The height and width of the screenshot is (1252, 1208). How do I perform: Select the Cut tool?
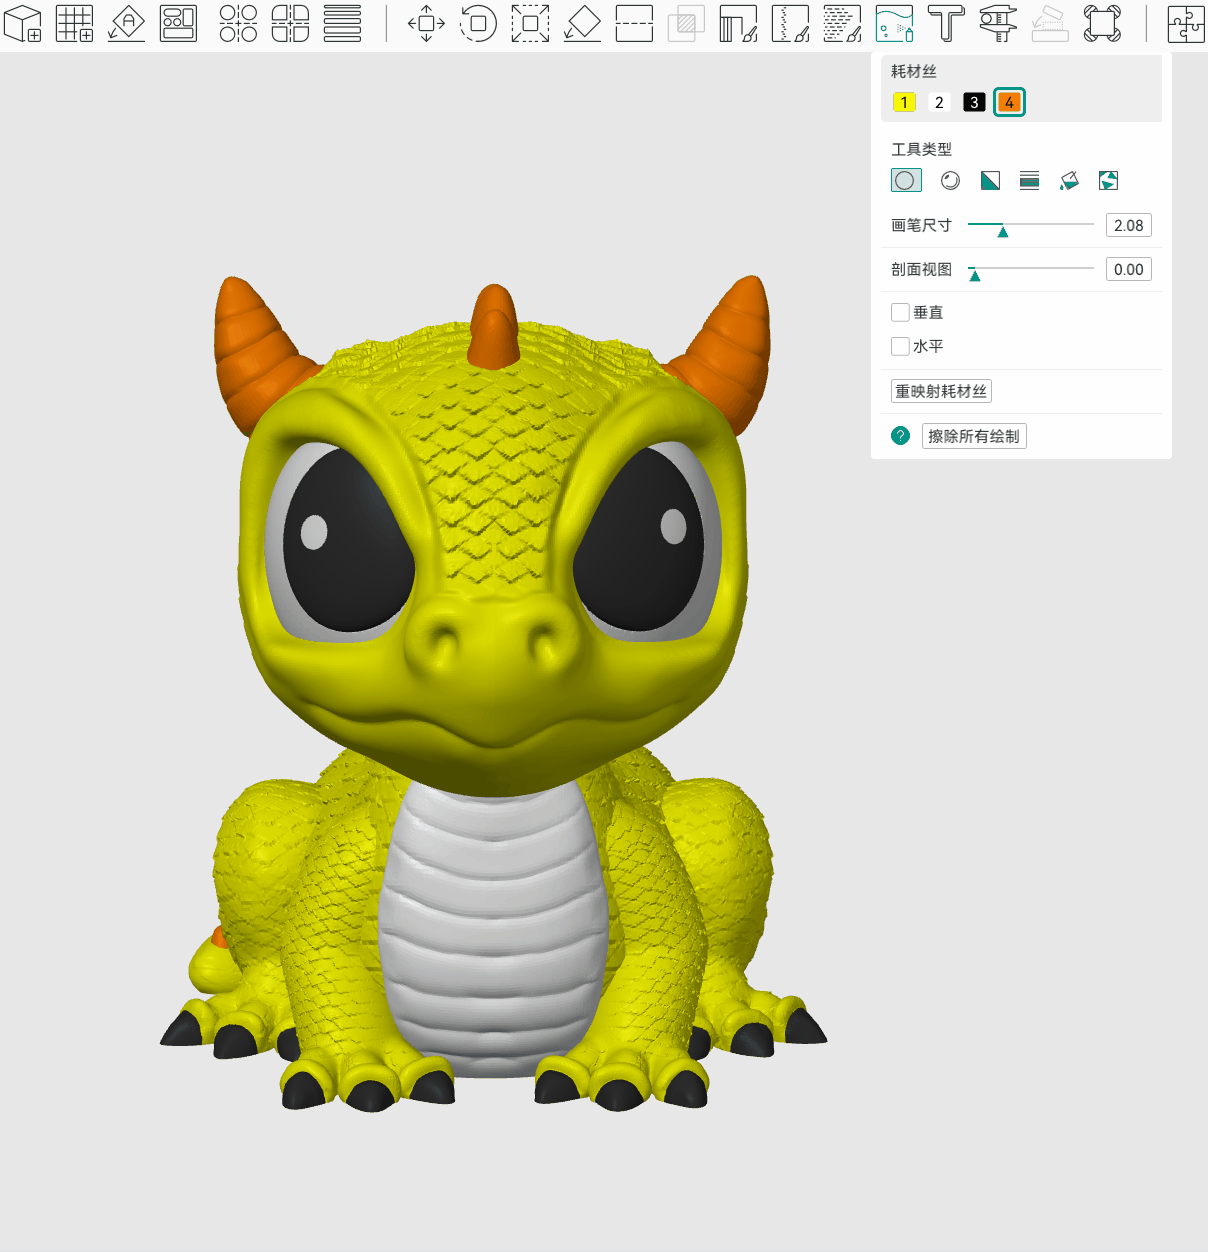(x=634, y=23)
